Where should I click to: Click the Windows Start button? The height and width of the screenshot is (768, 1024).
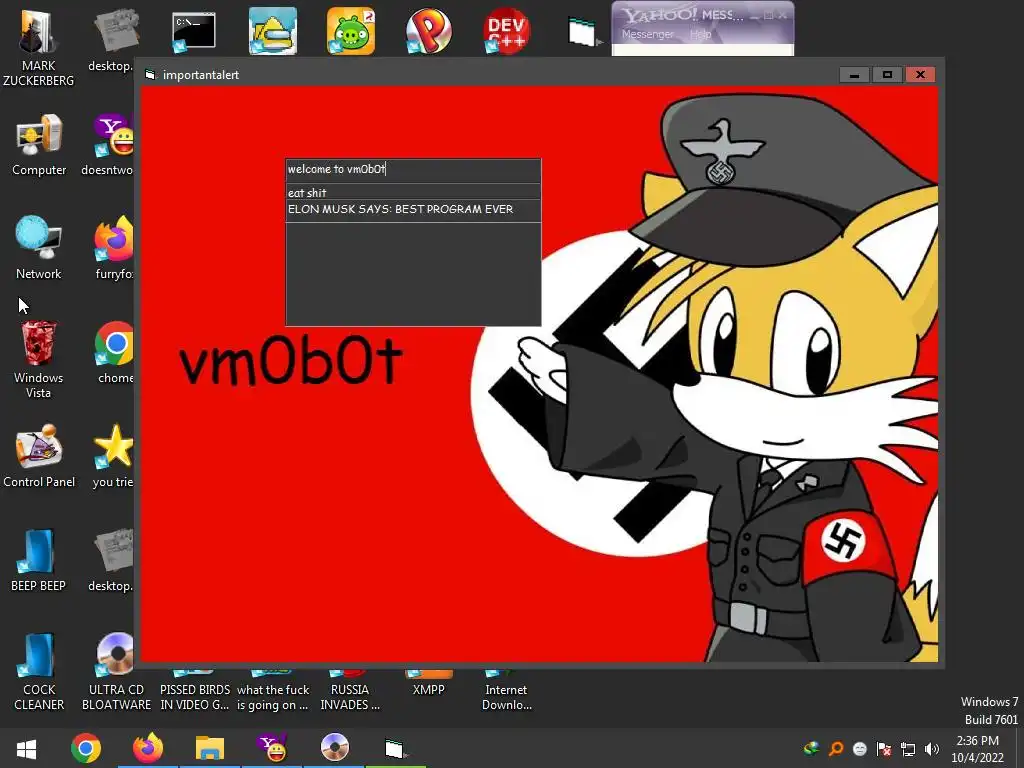tap(26, 748)
